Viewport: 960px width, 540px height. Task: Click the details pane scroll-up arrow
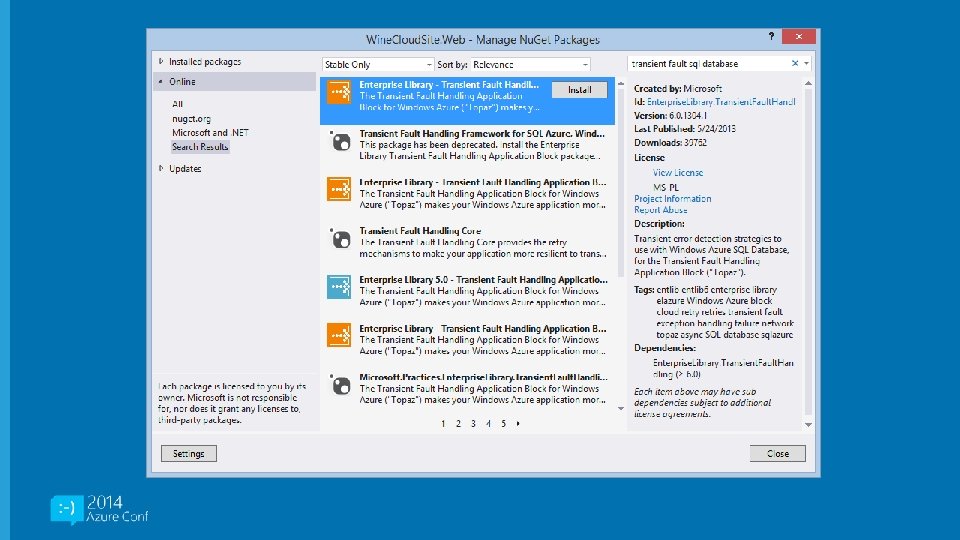(808, 83)
